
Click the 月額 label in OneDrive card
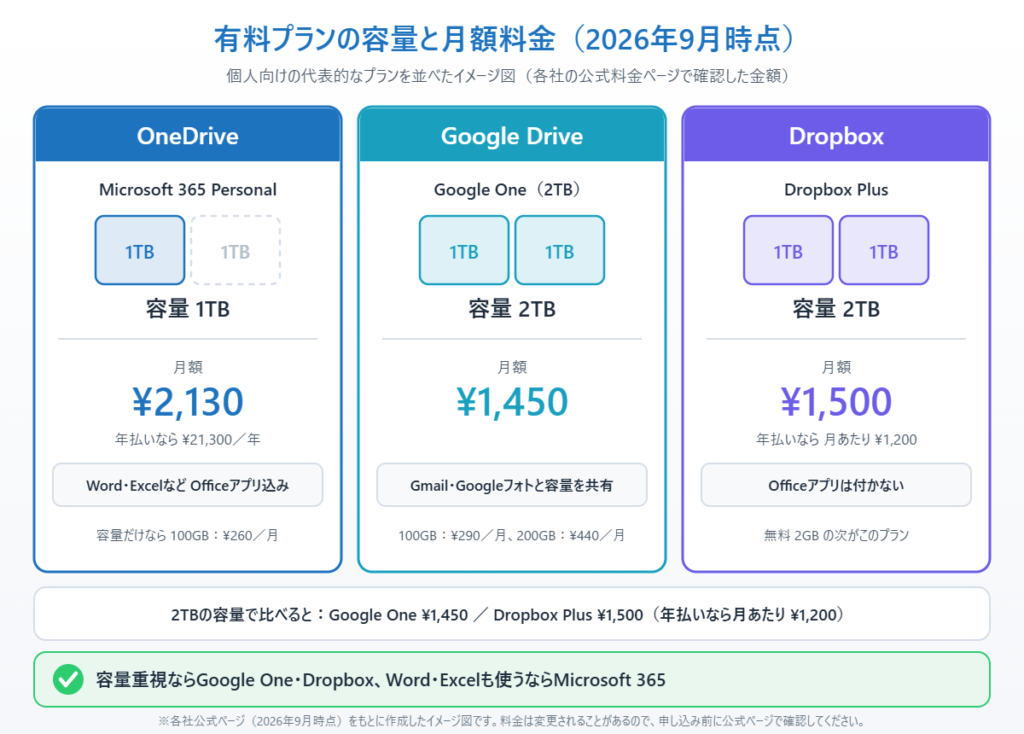(x=188, y=367)
